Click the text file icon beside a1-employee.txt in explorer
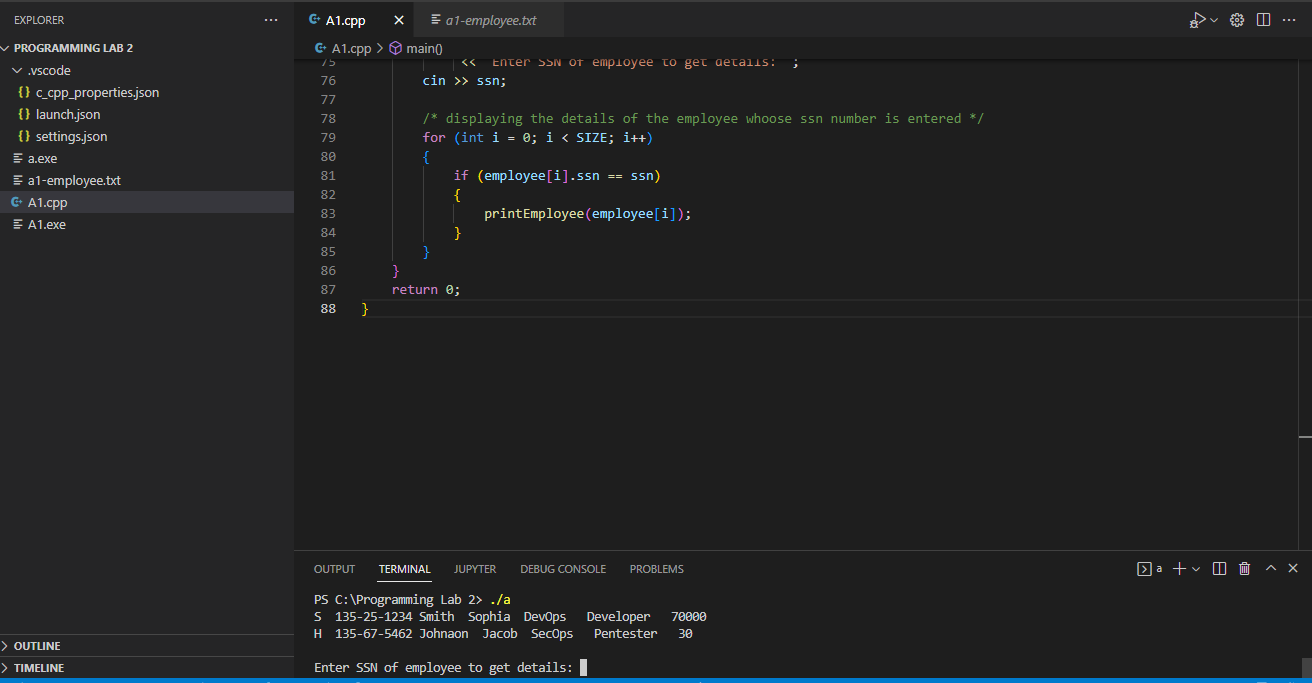Screen dimensions: 1312x683 click(17, 180)
